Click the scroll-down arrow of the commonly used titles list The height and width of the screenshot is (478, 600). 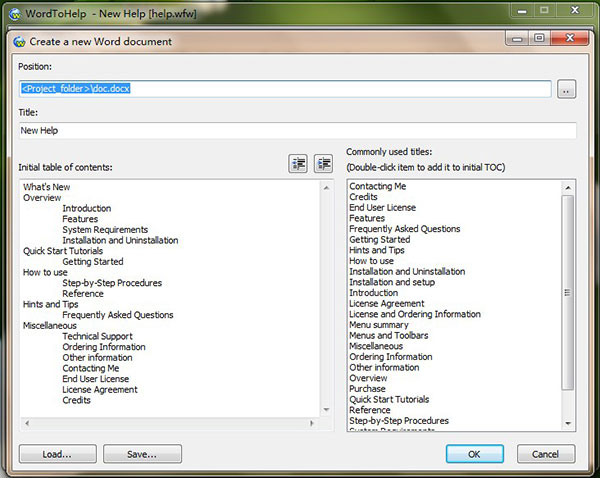(568, 425)
